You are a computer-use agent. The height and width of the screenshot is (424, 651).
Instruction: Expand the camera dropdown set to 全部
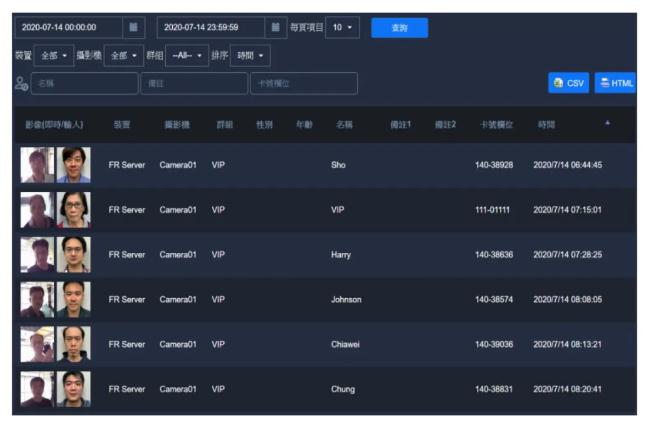coord(121,56)
